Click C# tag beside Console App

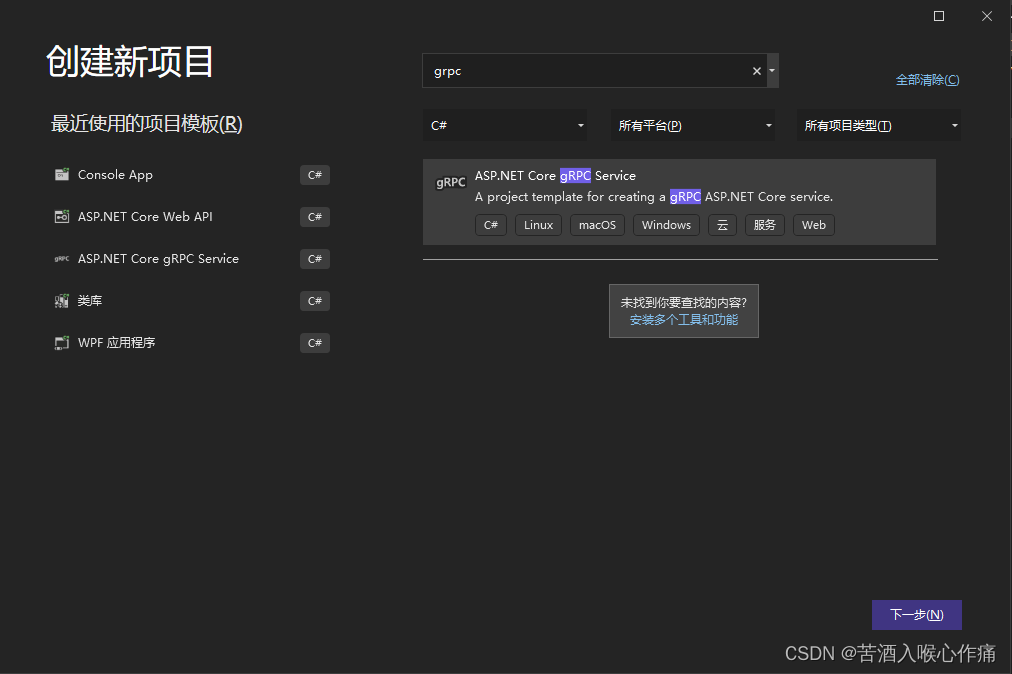tap(315, 175)
